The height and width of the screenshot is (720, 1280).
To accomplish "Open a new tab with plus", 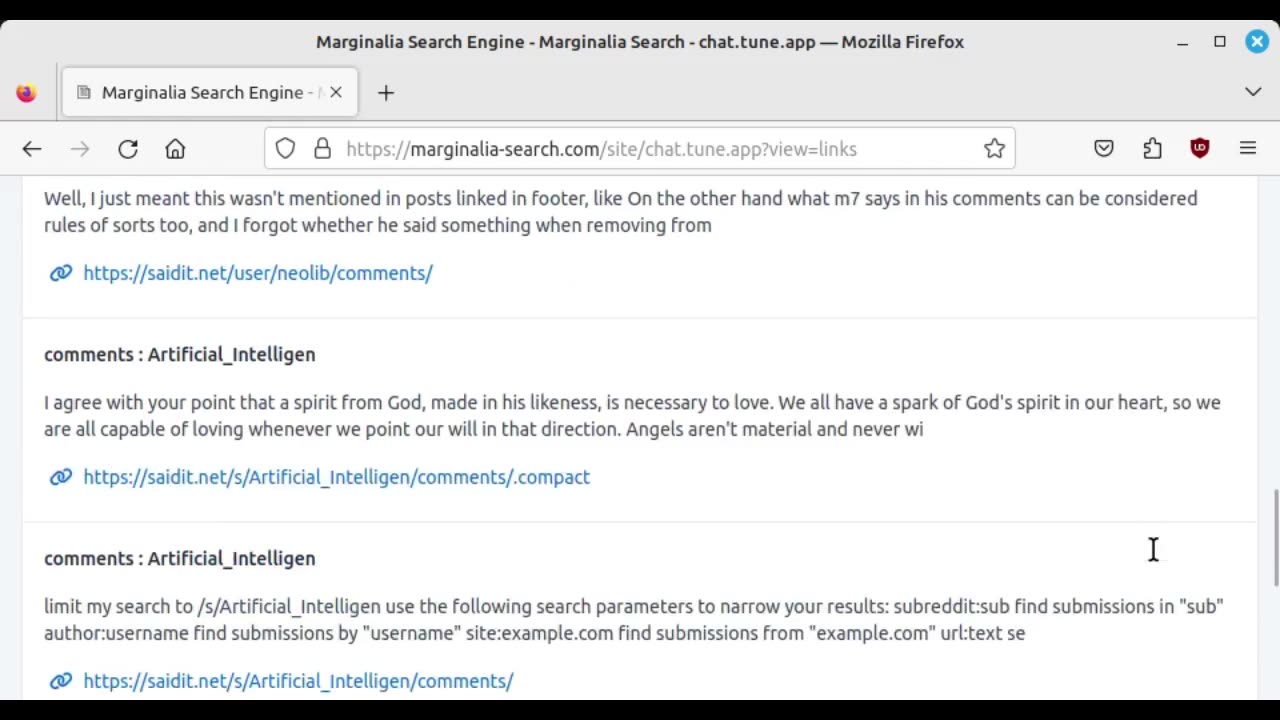I will [386, 93].
